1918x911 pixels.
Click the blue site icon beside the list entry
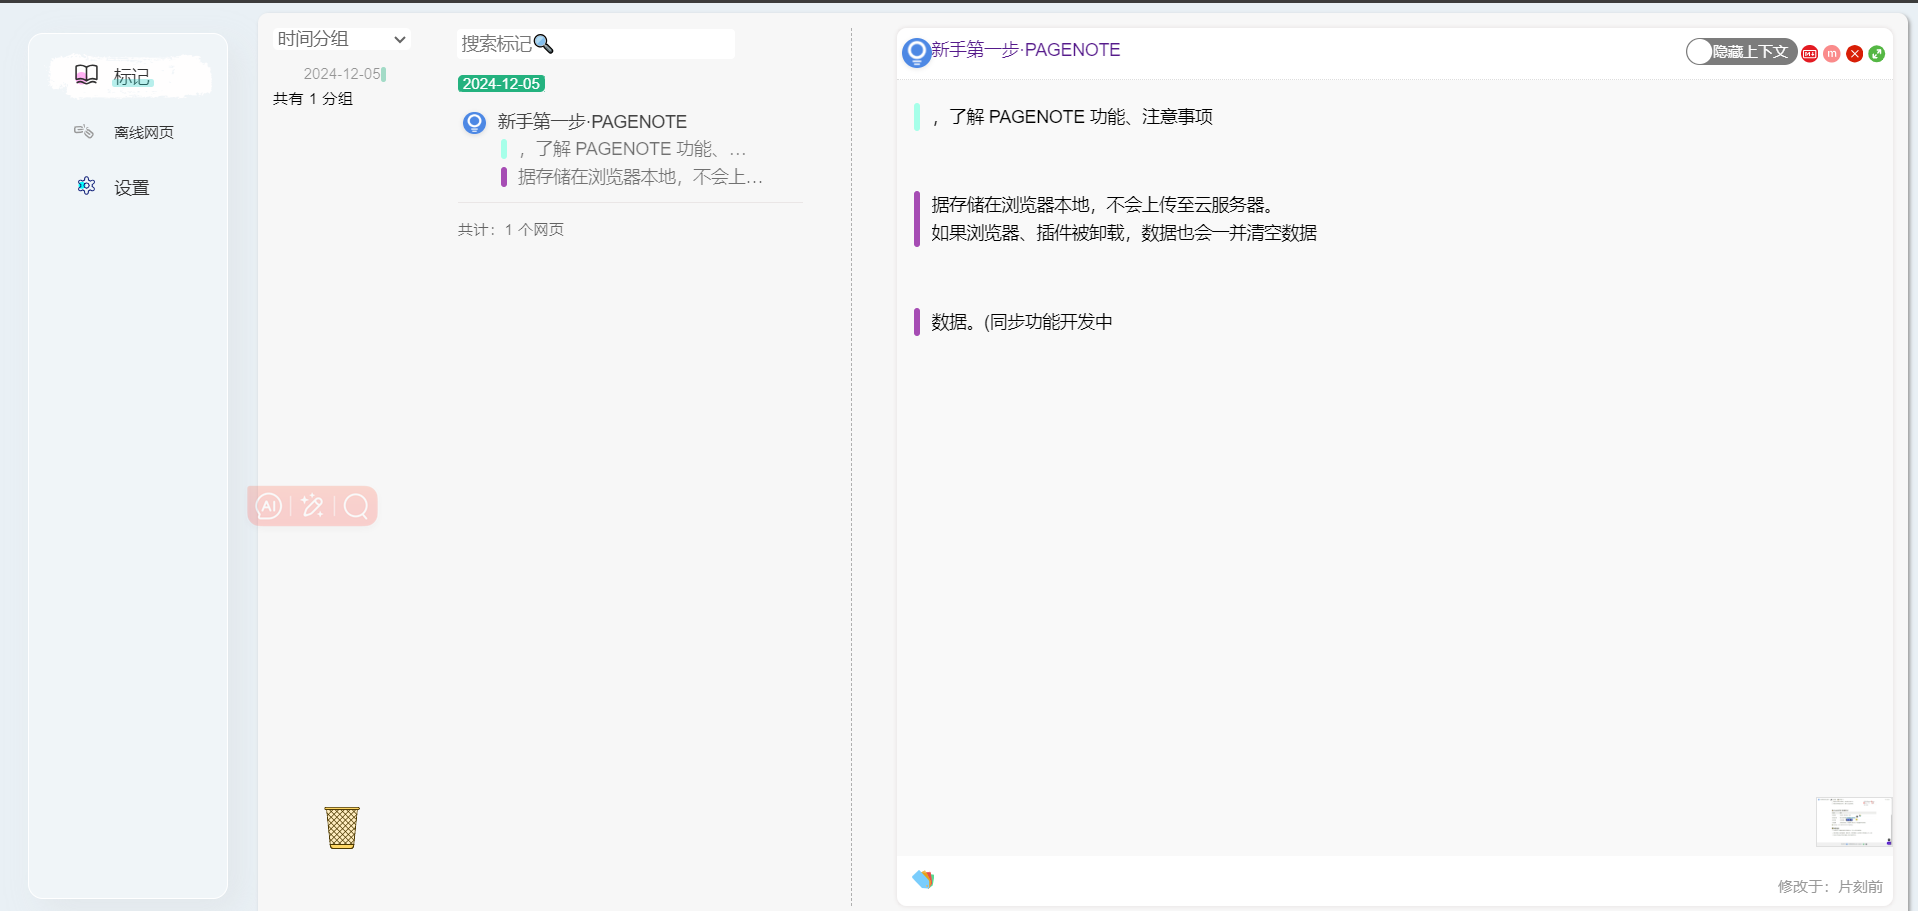[474, 123]
